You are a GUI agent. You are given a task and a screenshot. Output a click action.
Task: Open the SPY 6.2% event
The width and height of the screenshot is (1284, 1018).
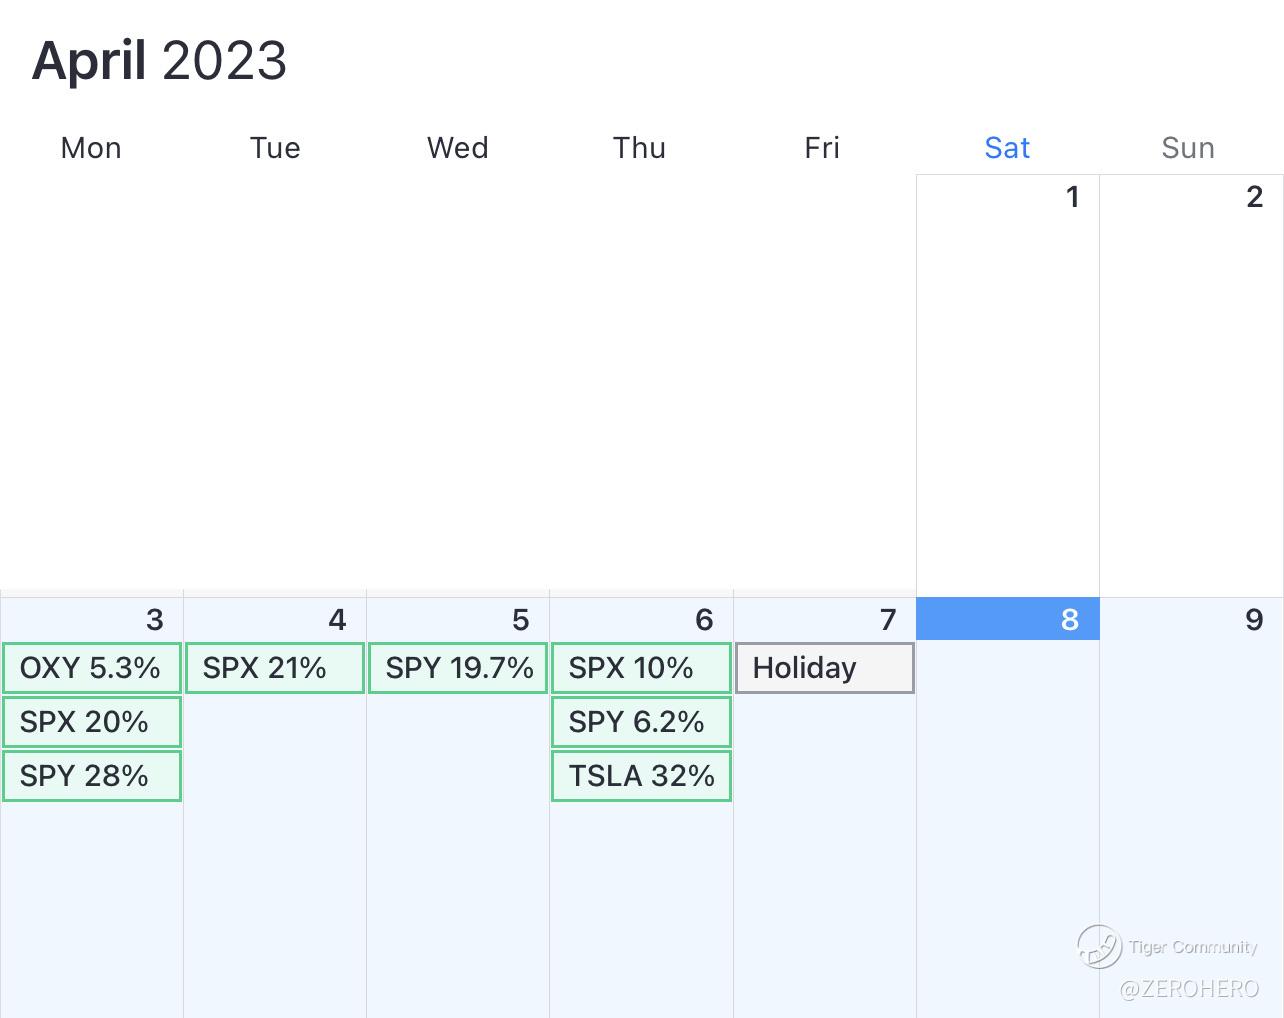click(x=641, y=722)
